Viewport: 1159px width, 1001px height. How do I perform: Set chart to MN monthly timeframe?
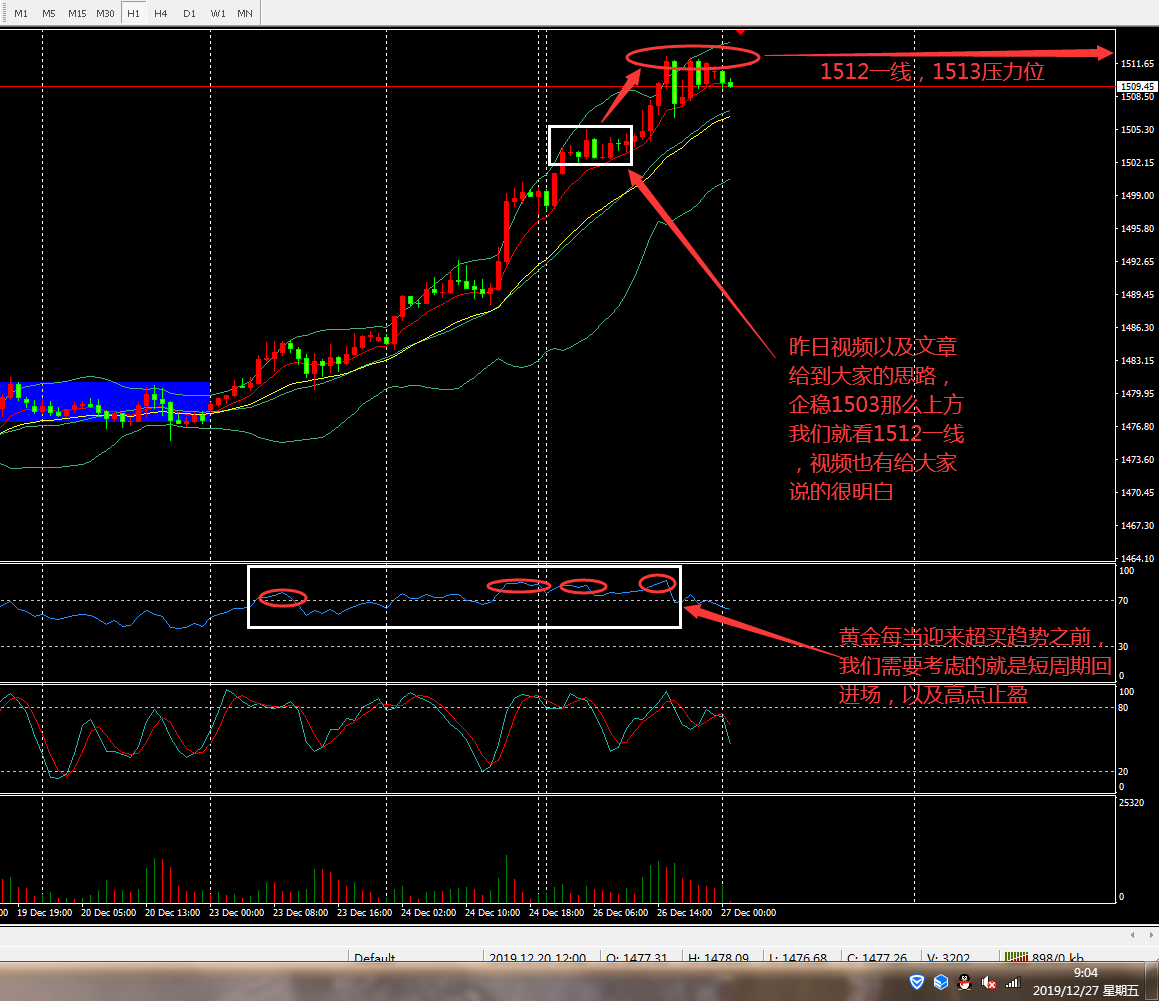[x=245, y=13]
